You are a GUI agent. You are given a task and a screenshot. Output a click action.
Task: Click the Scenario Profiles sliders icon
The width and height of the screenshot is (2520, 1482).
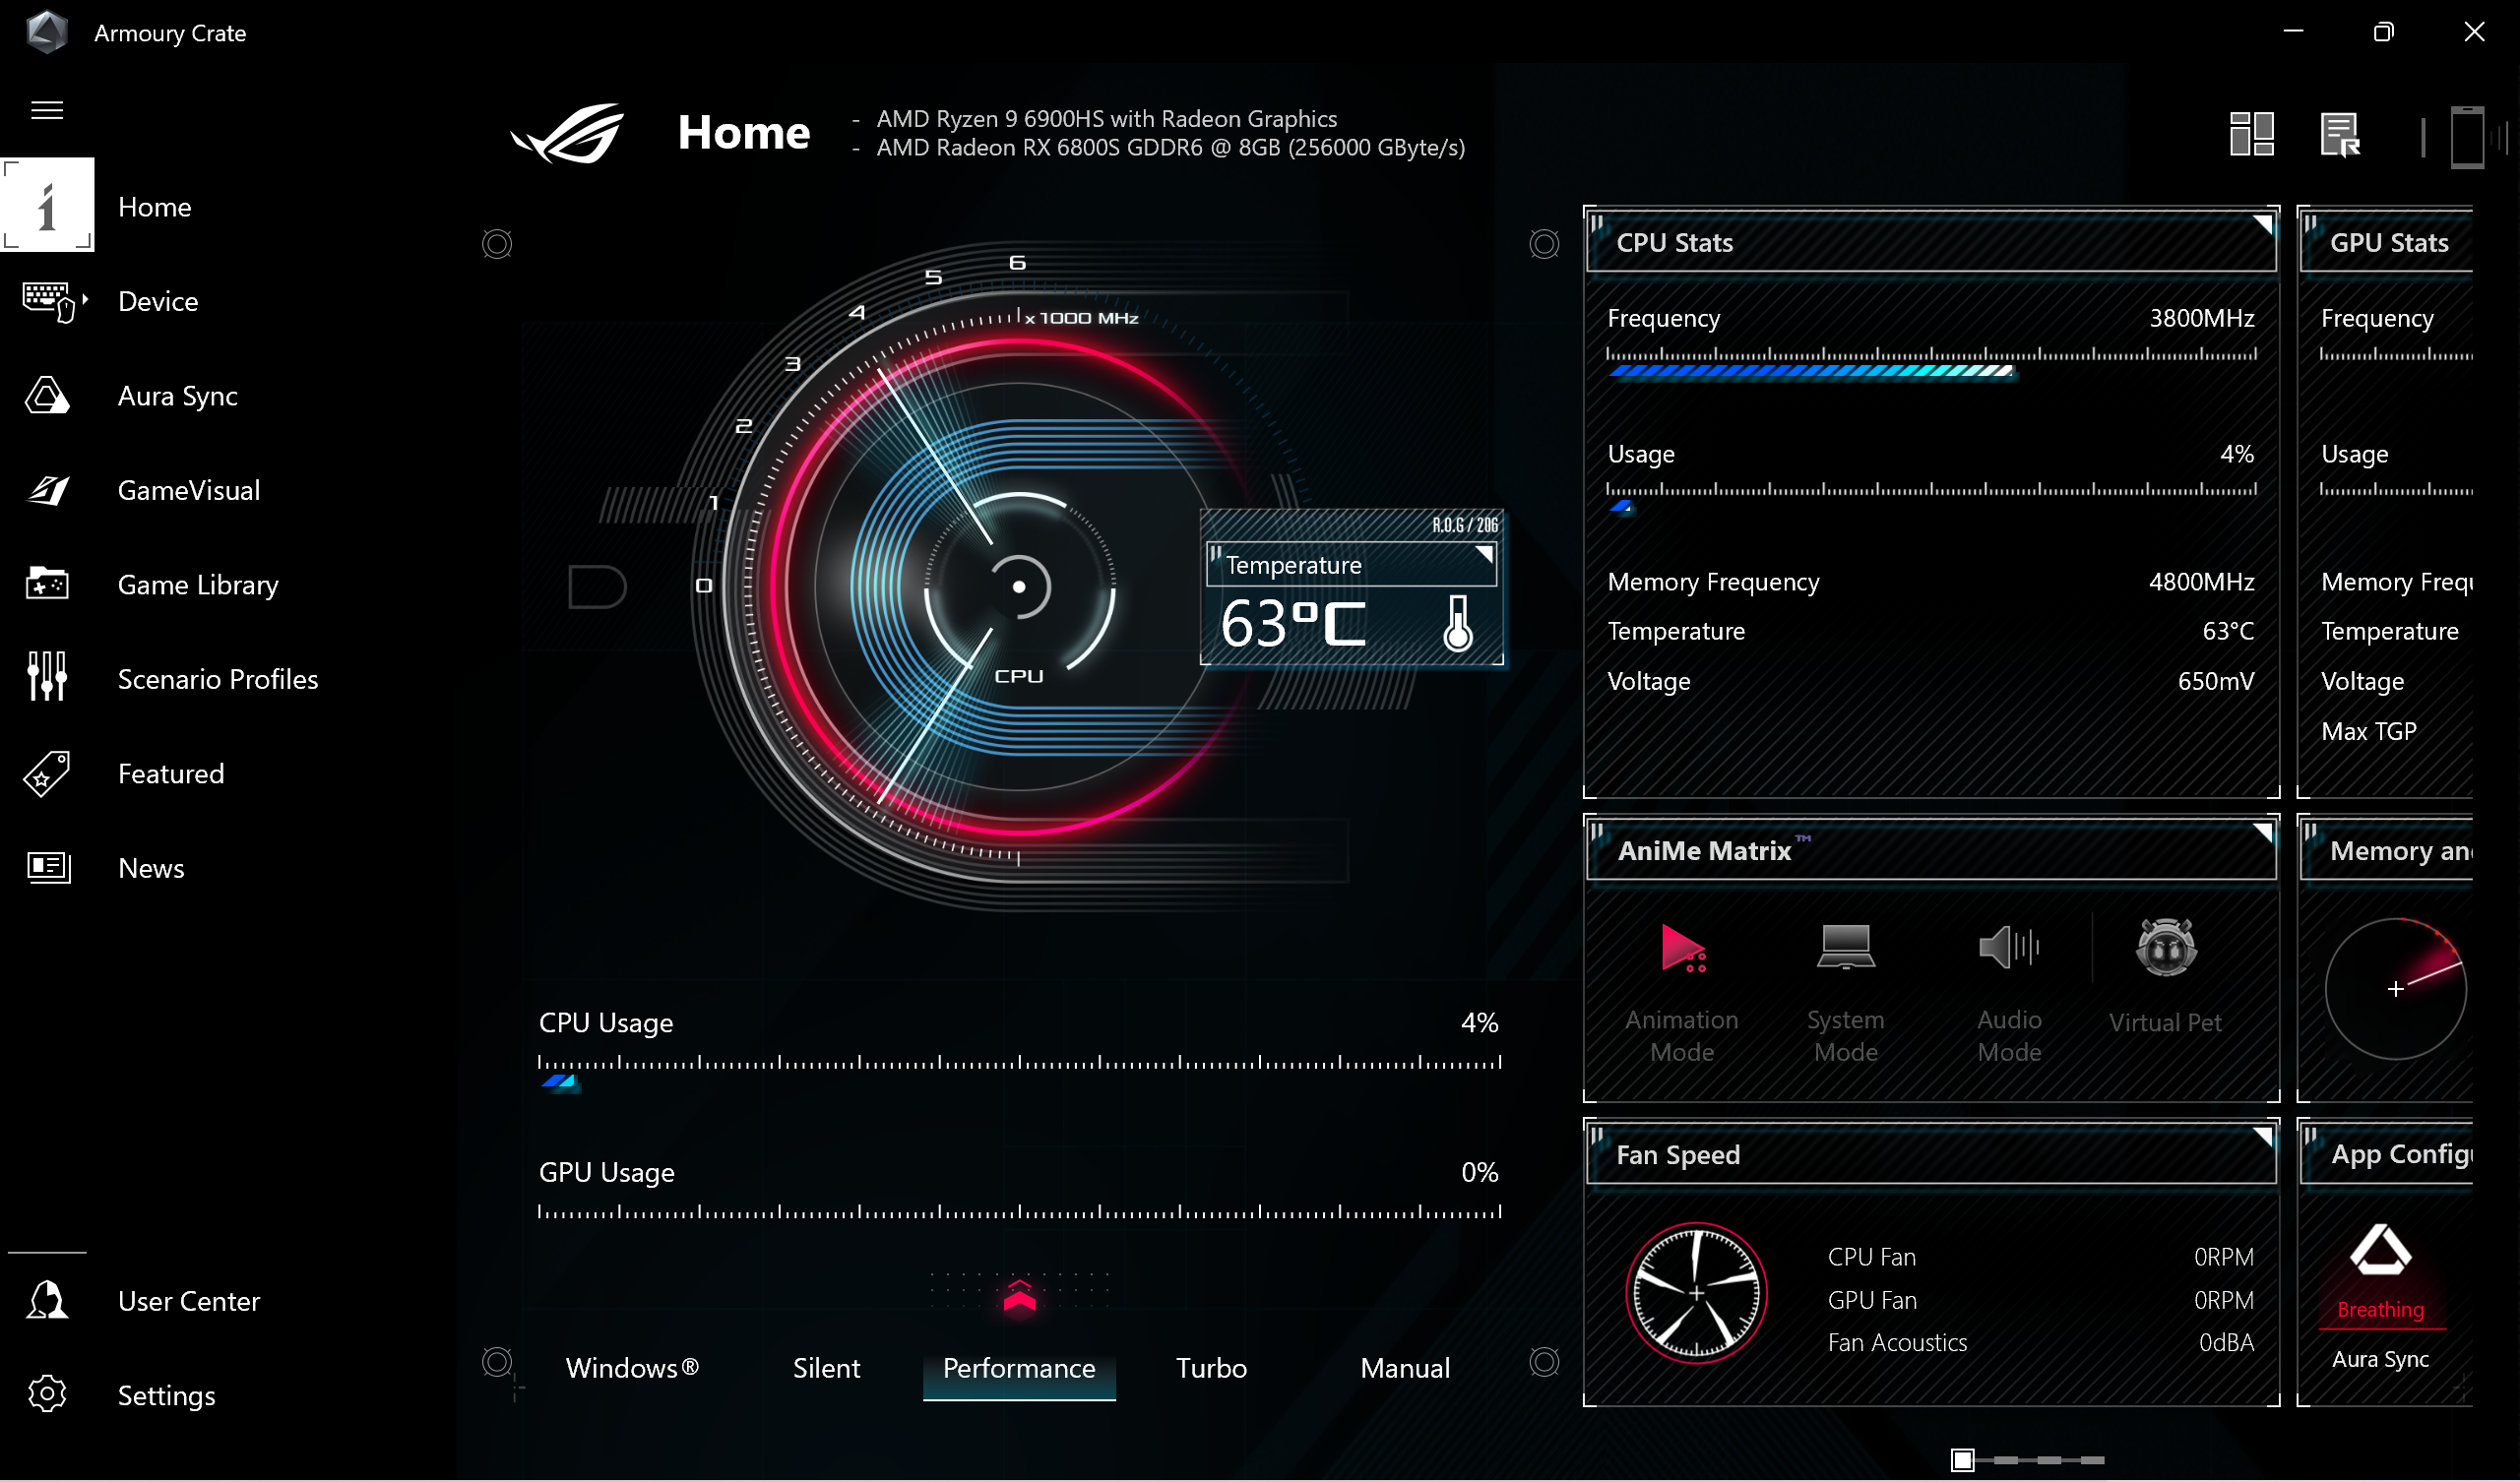click(47, 678)
